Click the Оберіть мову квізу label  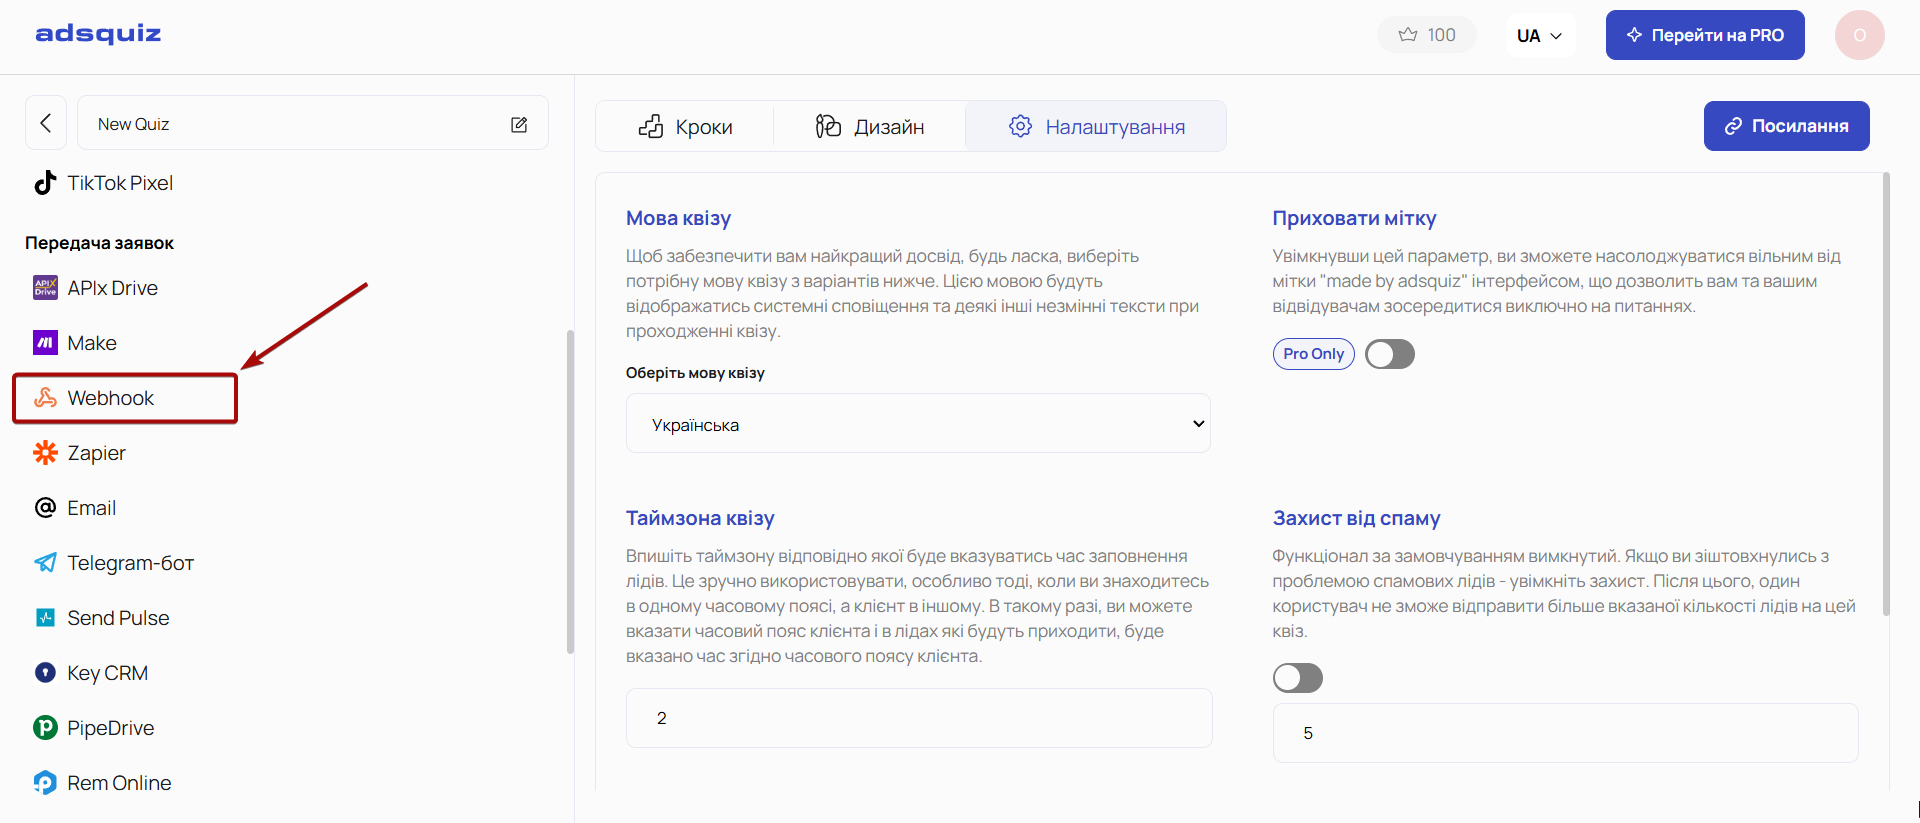(x=695, y=373)
